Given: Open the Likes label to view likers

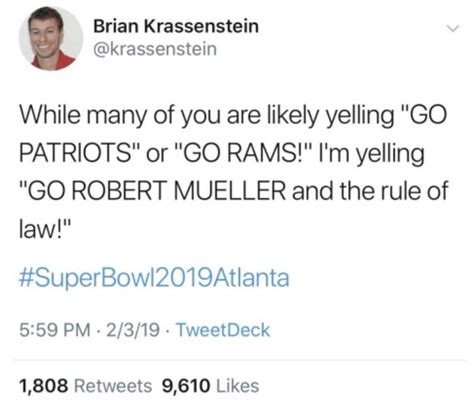Looking at the screenshot, I should [238, 386].
